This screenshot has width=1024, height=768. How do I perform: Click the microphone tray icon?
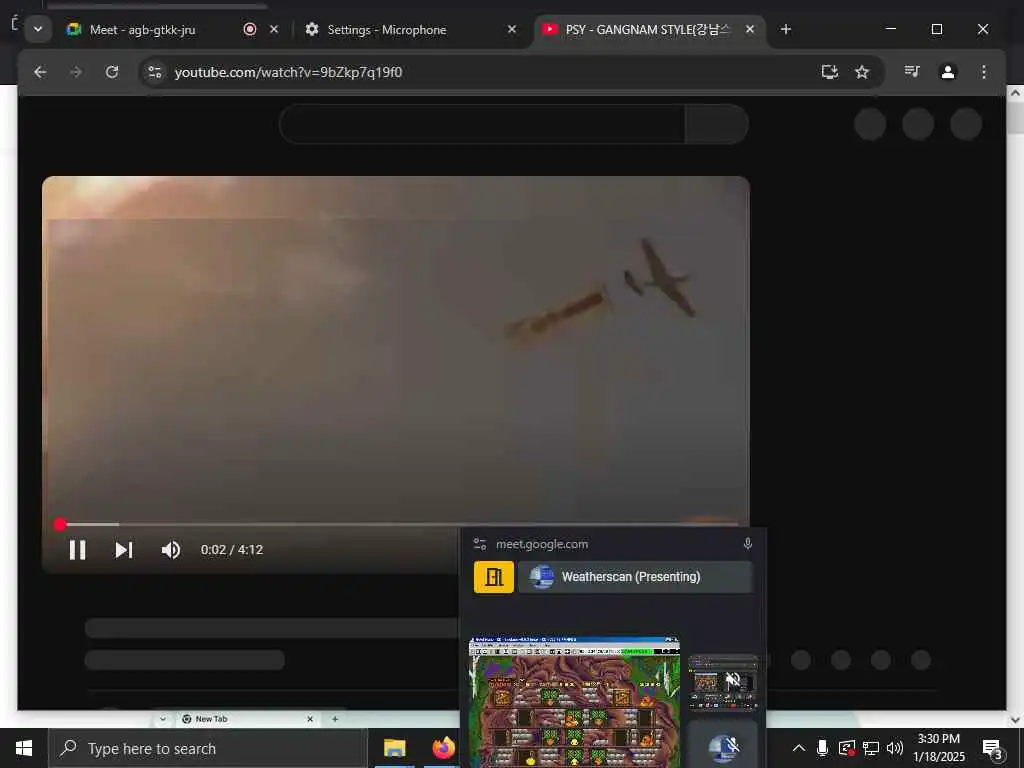[823, 748]
